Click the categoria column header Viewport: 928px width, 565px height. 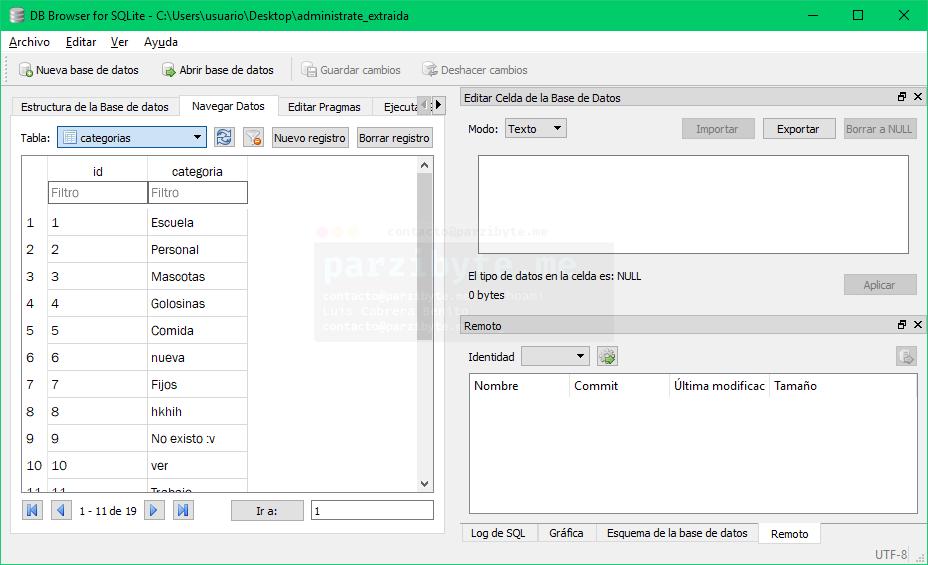pyautogui.click(x=198, y=172)
